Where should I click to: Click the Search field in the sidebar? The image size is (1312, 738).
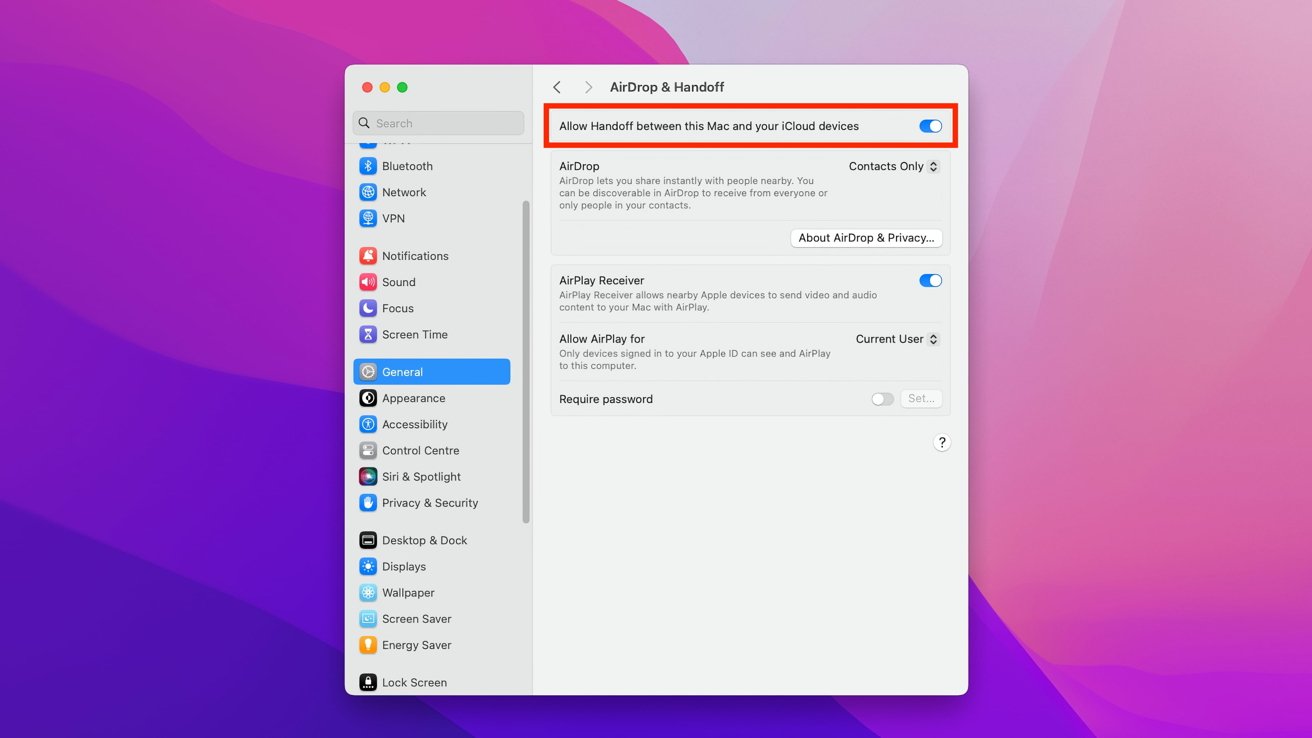[x=438, y=122]
